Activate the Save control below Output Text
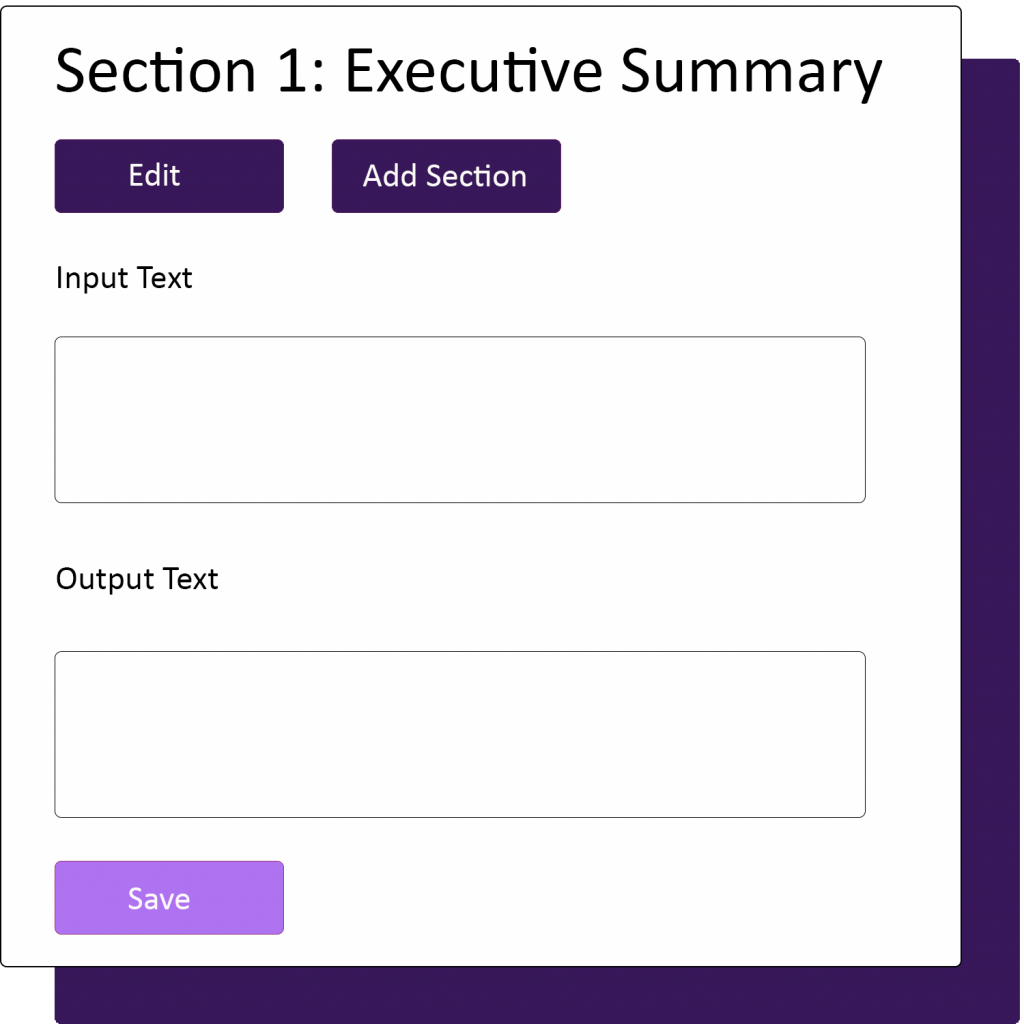This screenshot has height=1024, width=1024. [x=168, y=897]
